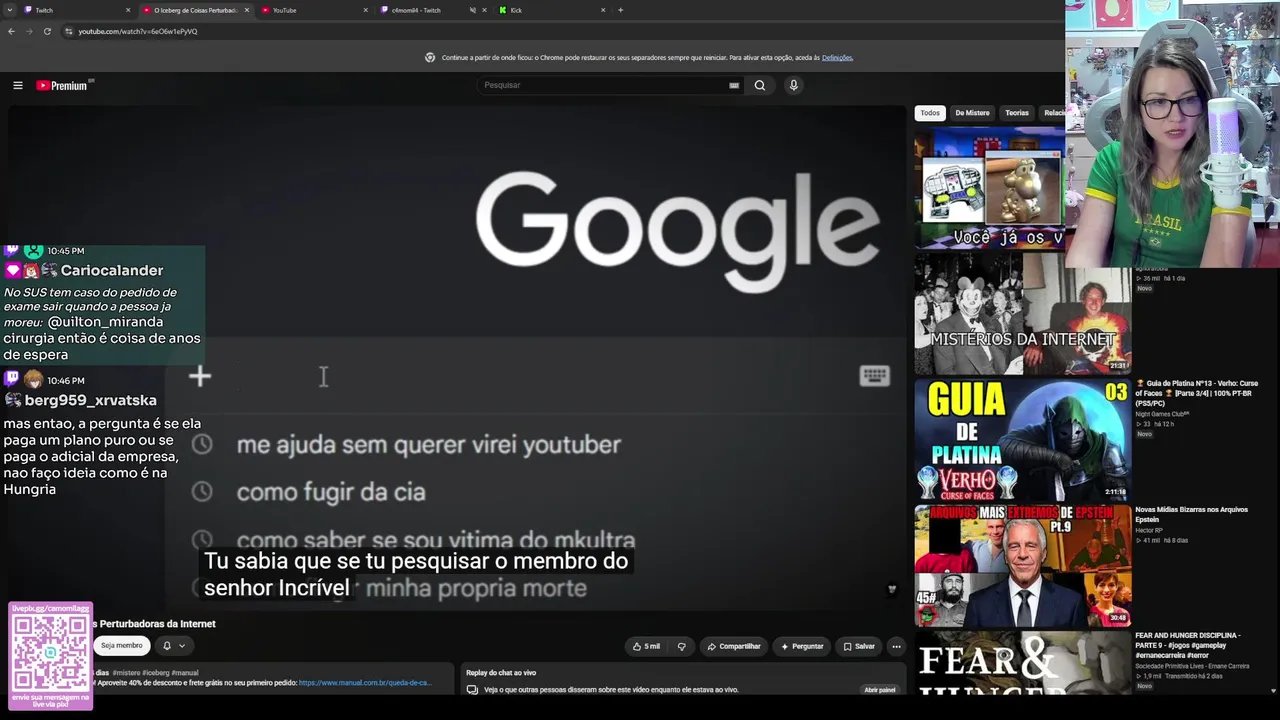The image size is (1280, 720).
Task: Click the 'Compartilhar' share button
Action: [734, 646]
